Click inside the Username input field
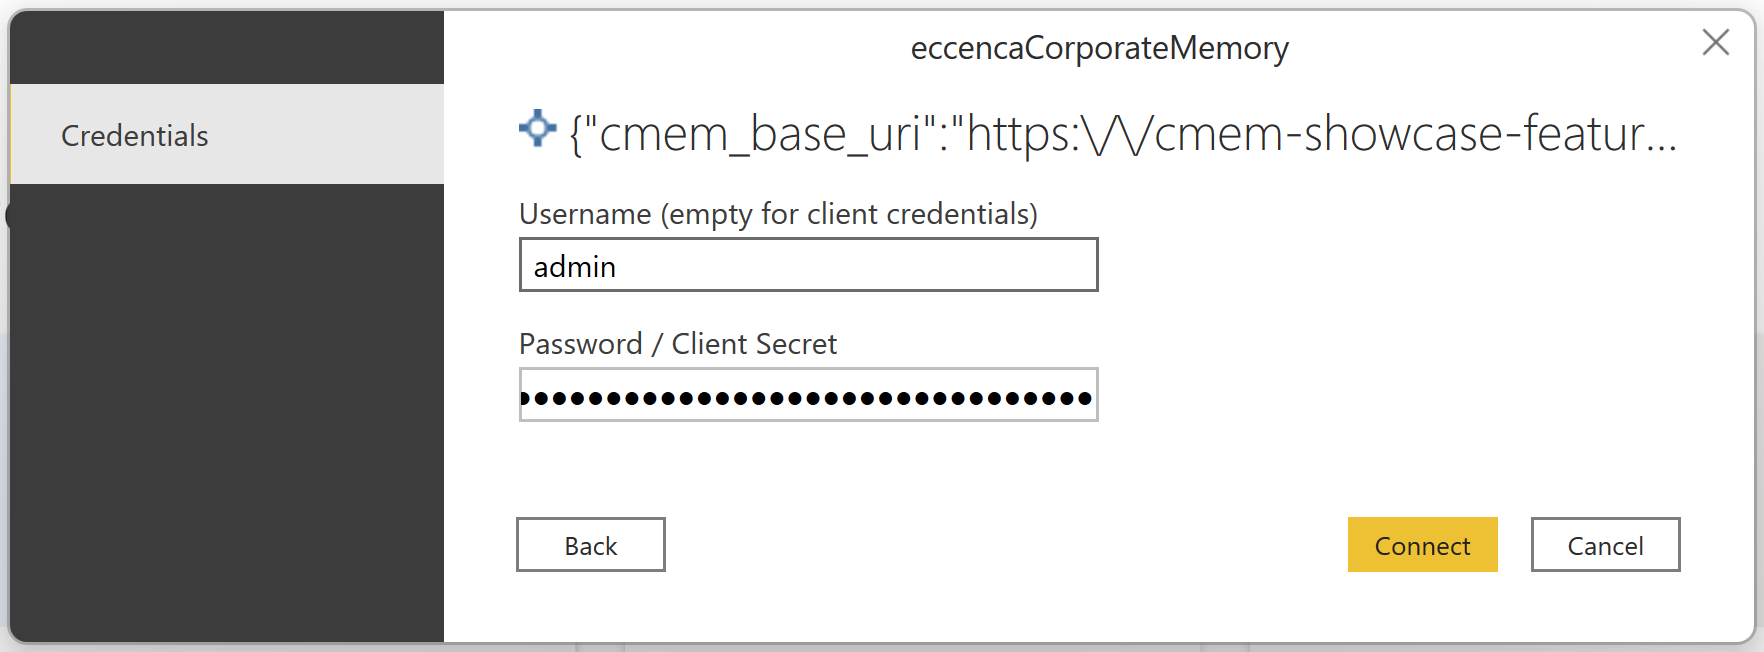1764x652 pixels. [x=808, y=265]
